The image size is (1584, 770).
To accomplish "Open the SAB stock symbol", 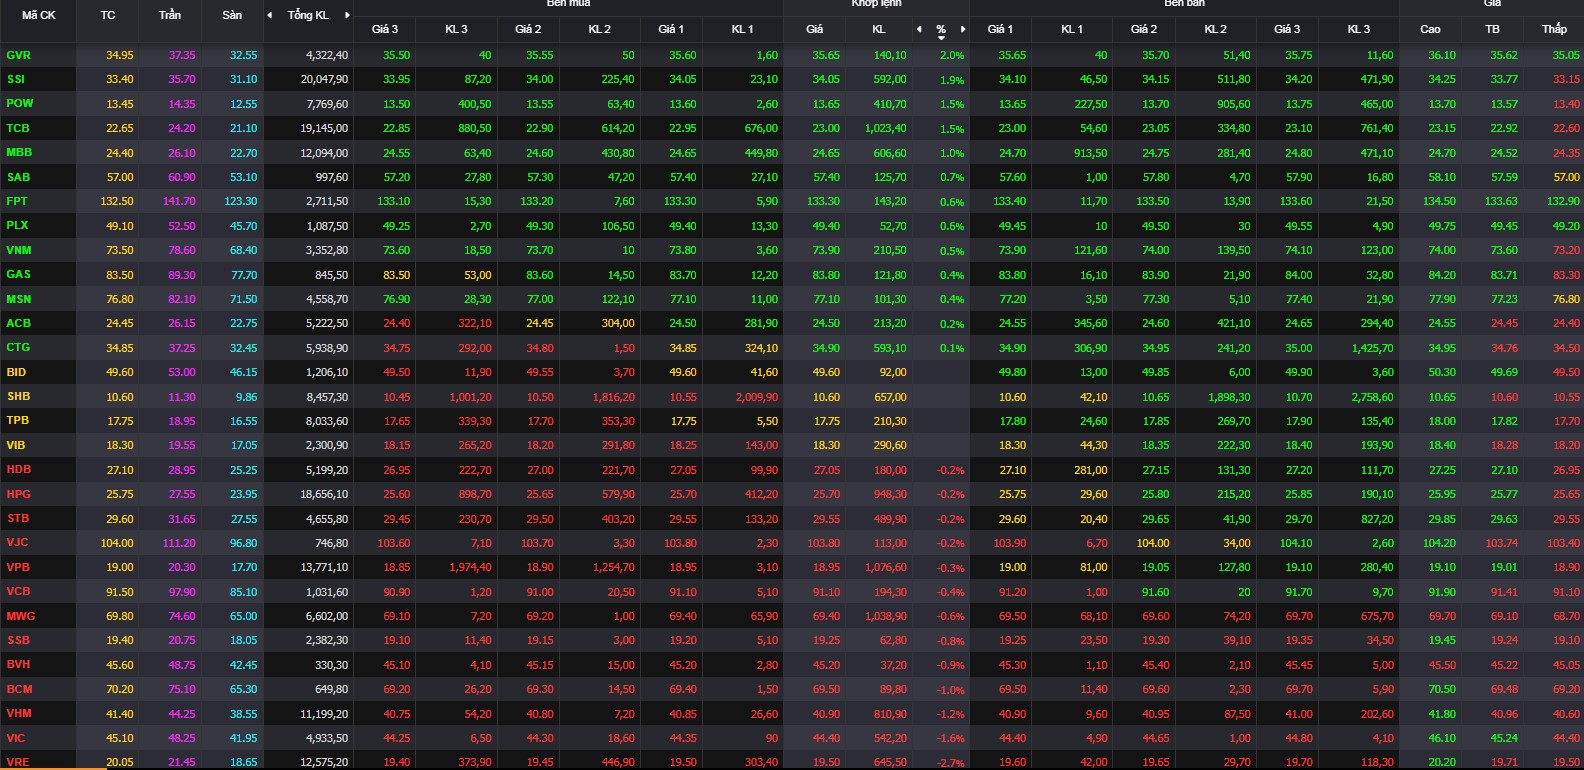I will [x=18, y=177].
